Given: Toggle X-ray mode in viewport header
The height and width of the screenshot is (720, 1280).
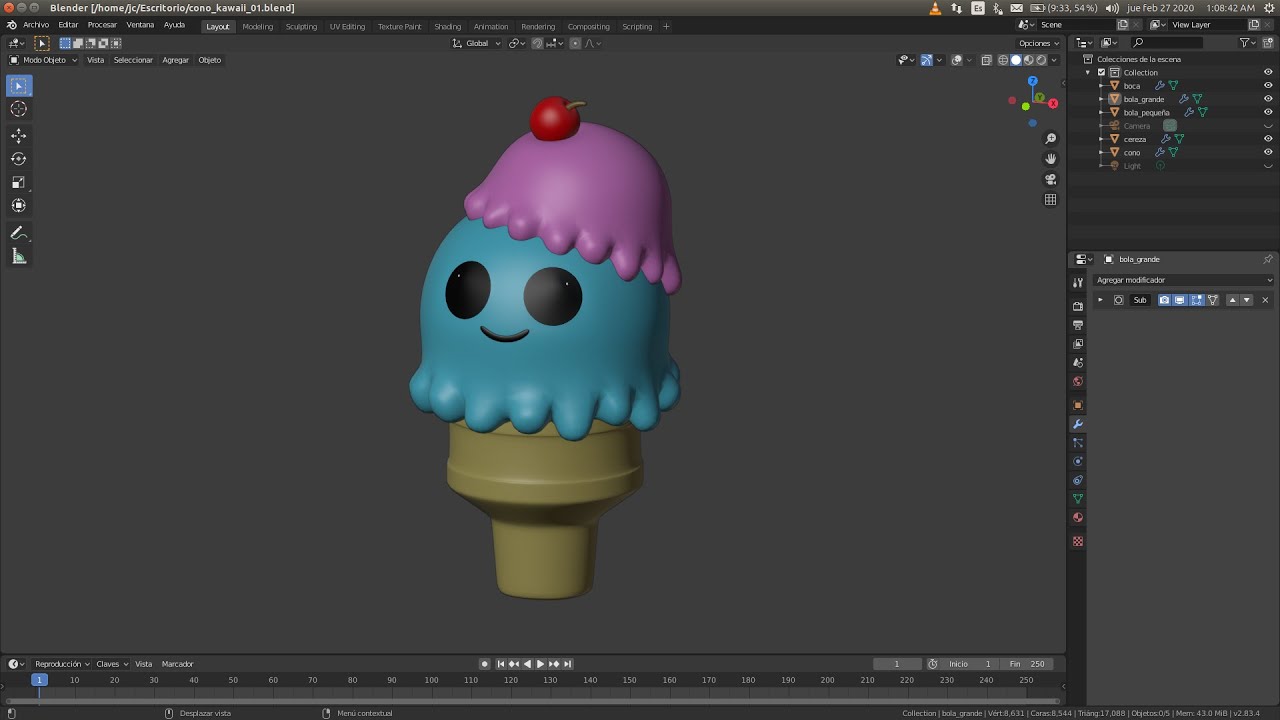Looking at the screenshot, I should coord(986,60).
